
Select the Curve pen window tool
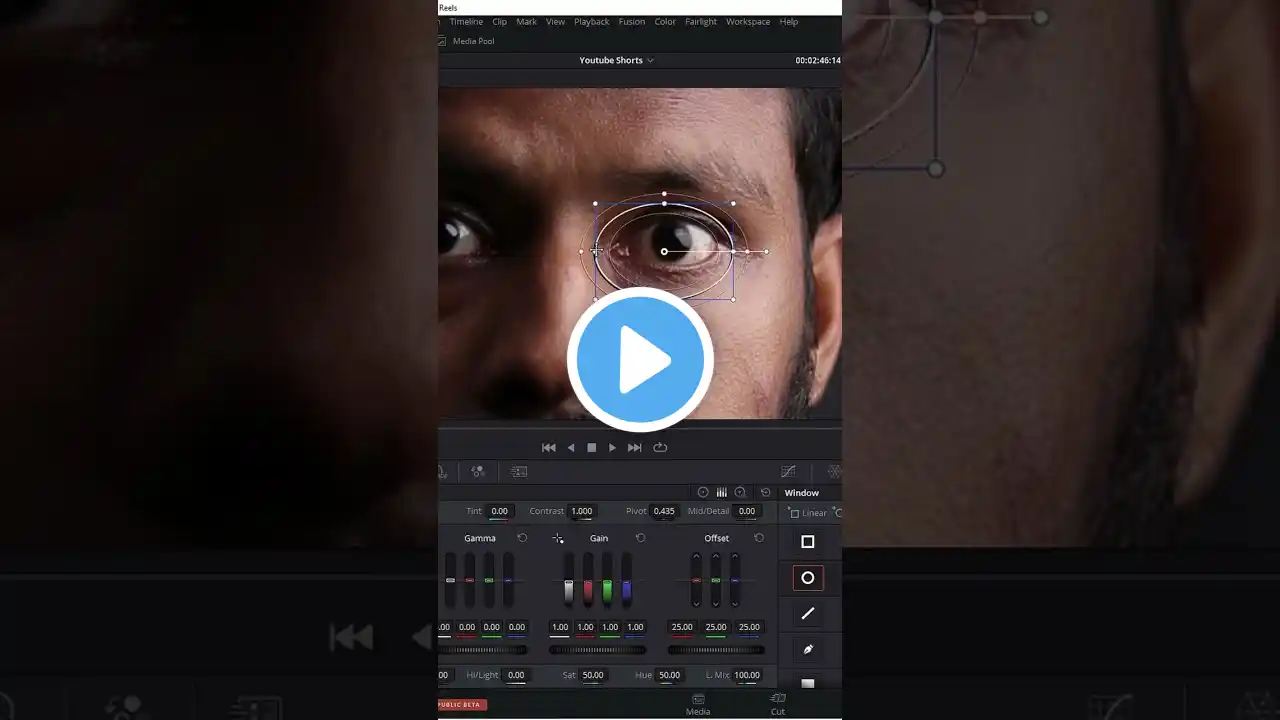[x=808, y=650]
